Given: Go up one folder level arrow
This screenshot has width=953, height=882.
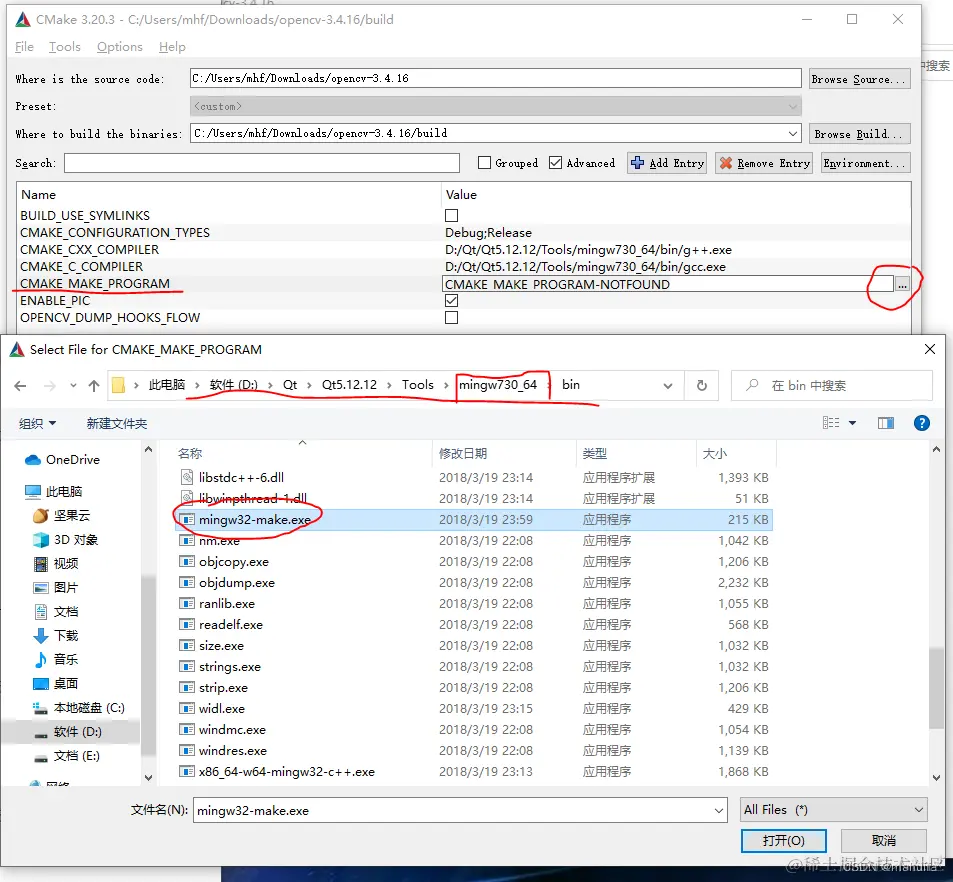Looking at the screenshot, I should [94, 385].
